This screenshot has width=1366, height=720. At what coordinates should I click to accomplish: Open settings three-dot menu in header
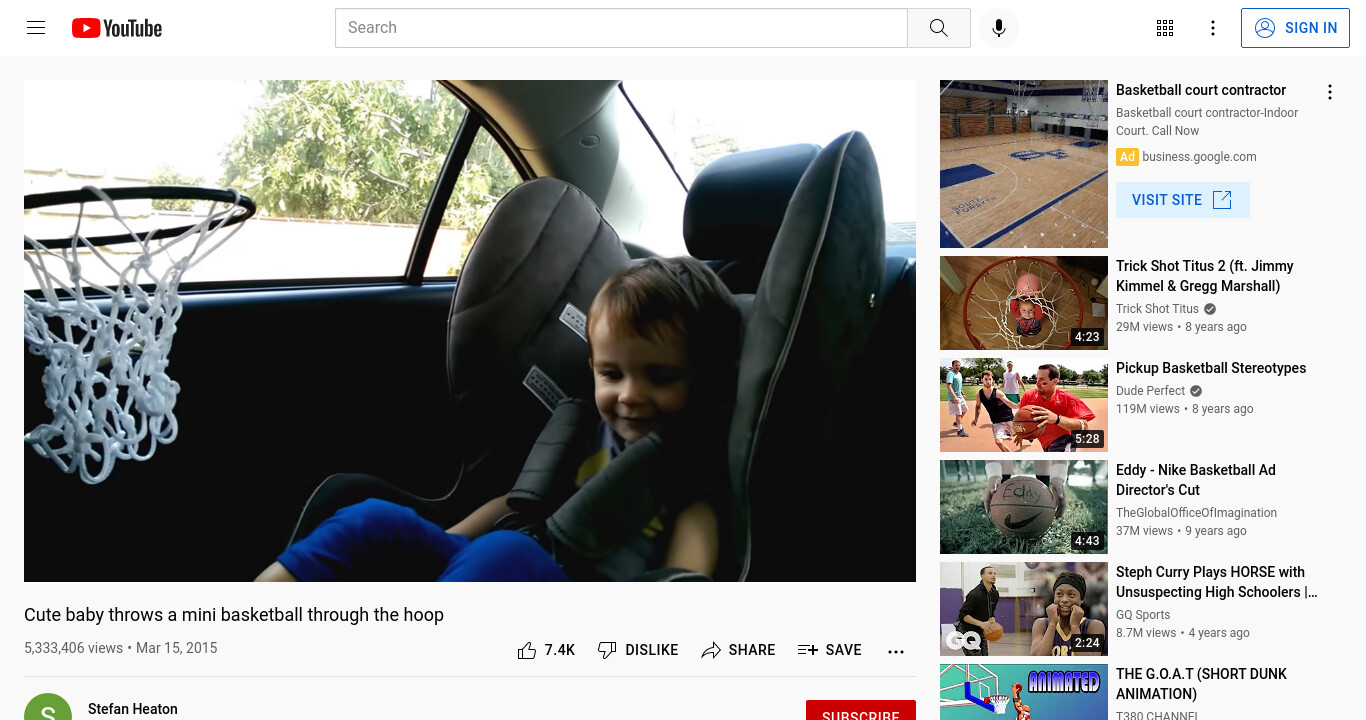(1212, 28)
